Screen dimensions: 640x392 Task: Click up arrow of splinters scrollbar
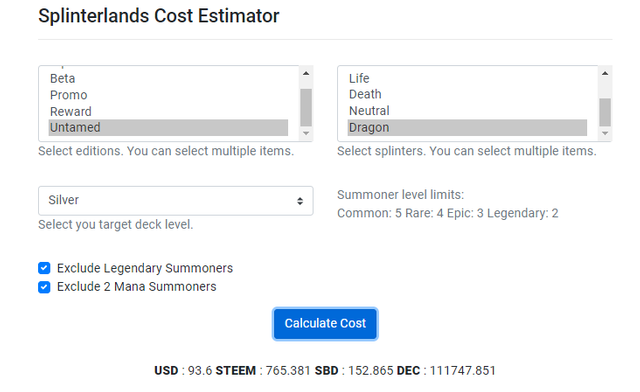tap(605, 74)
